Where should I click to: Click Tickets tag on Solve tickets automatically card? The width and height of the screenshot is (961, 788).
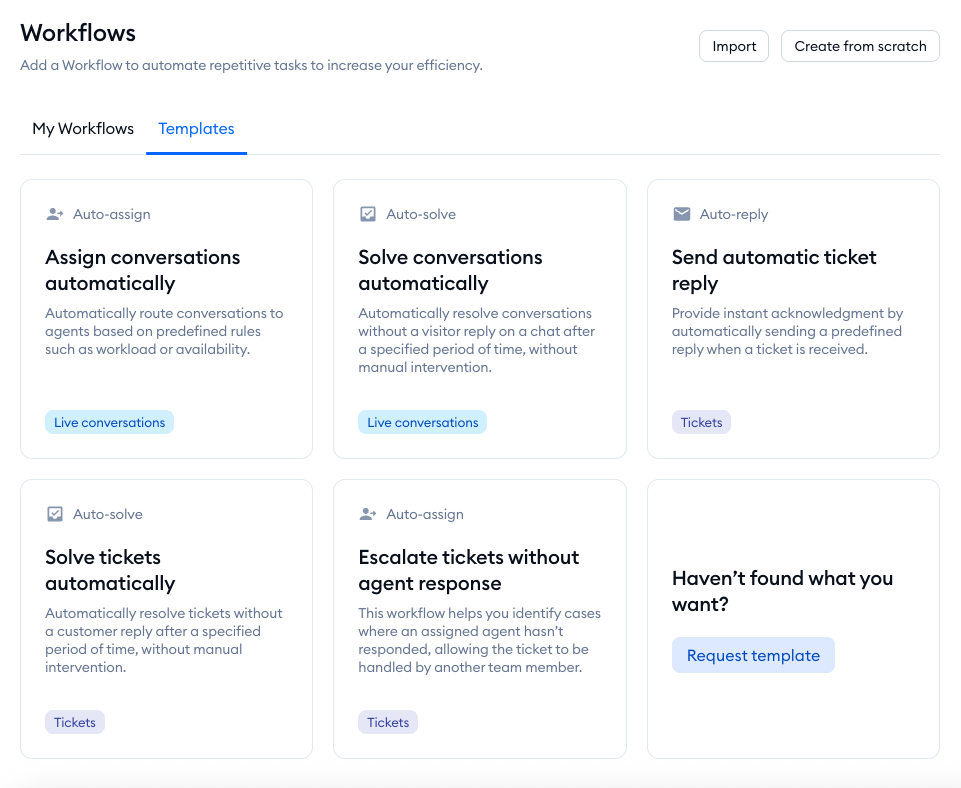(75, 722)
